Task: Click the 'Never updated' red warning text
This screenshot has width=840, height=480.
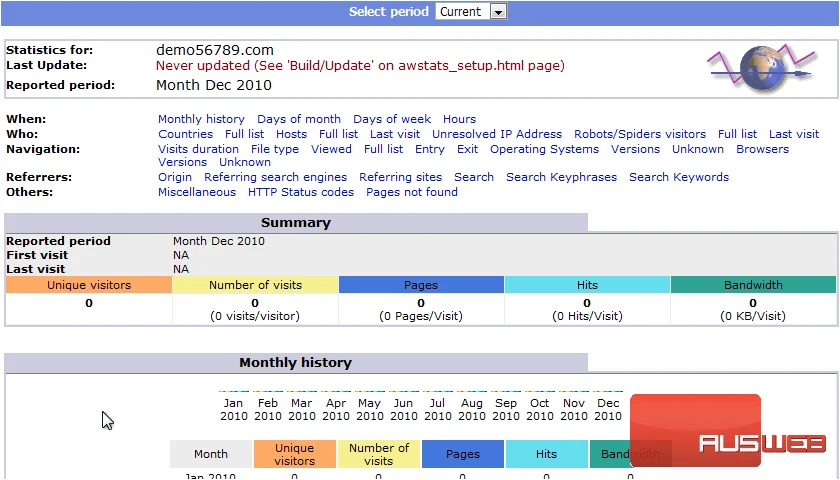Action: tap(360, 65)
